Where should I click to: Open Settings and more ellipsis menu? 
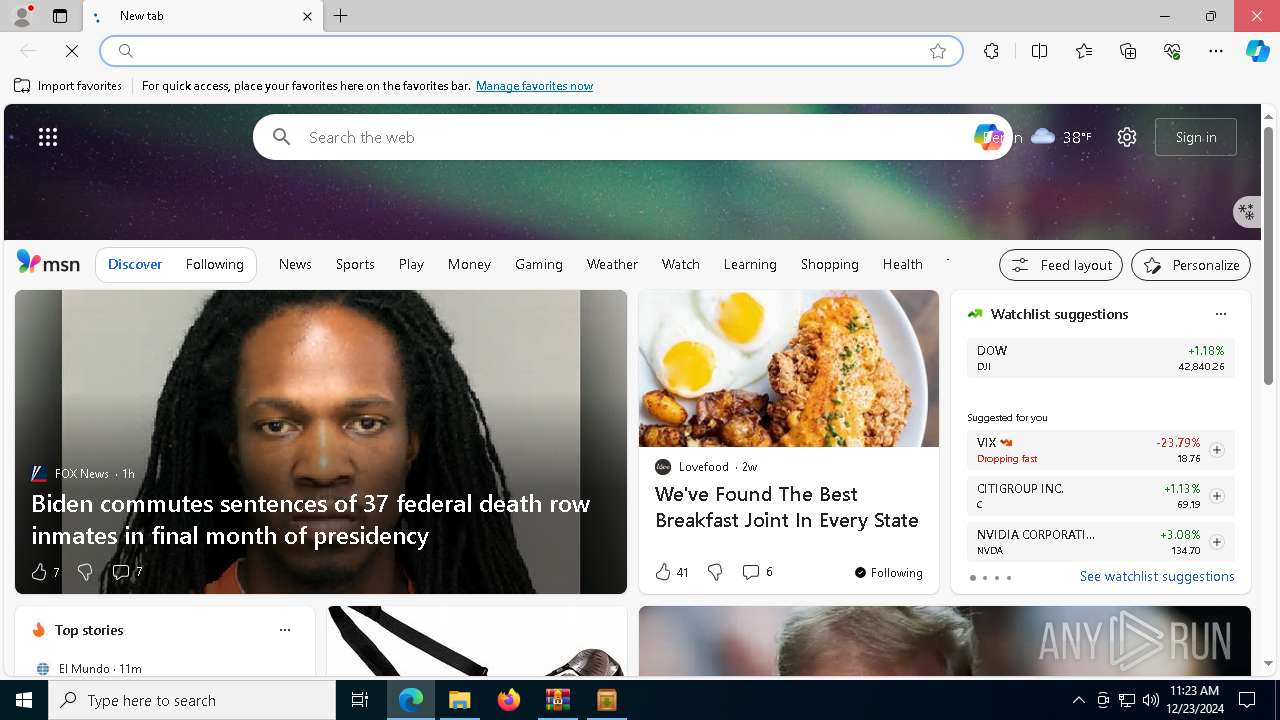[x=1216, y=51]
